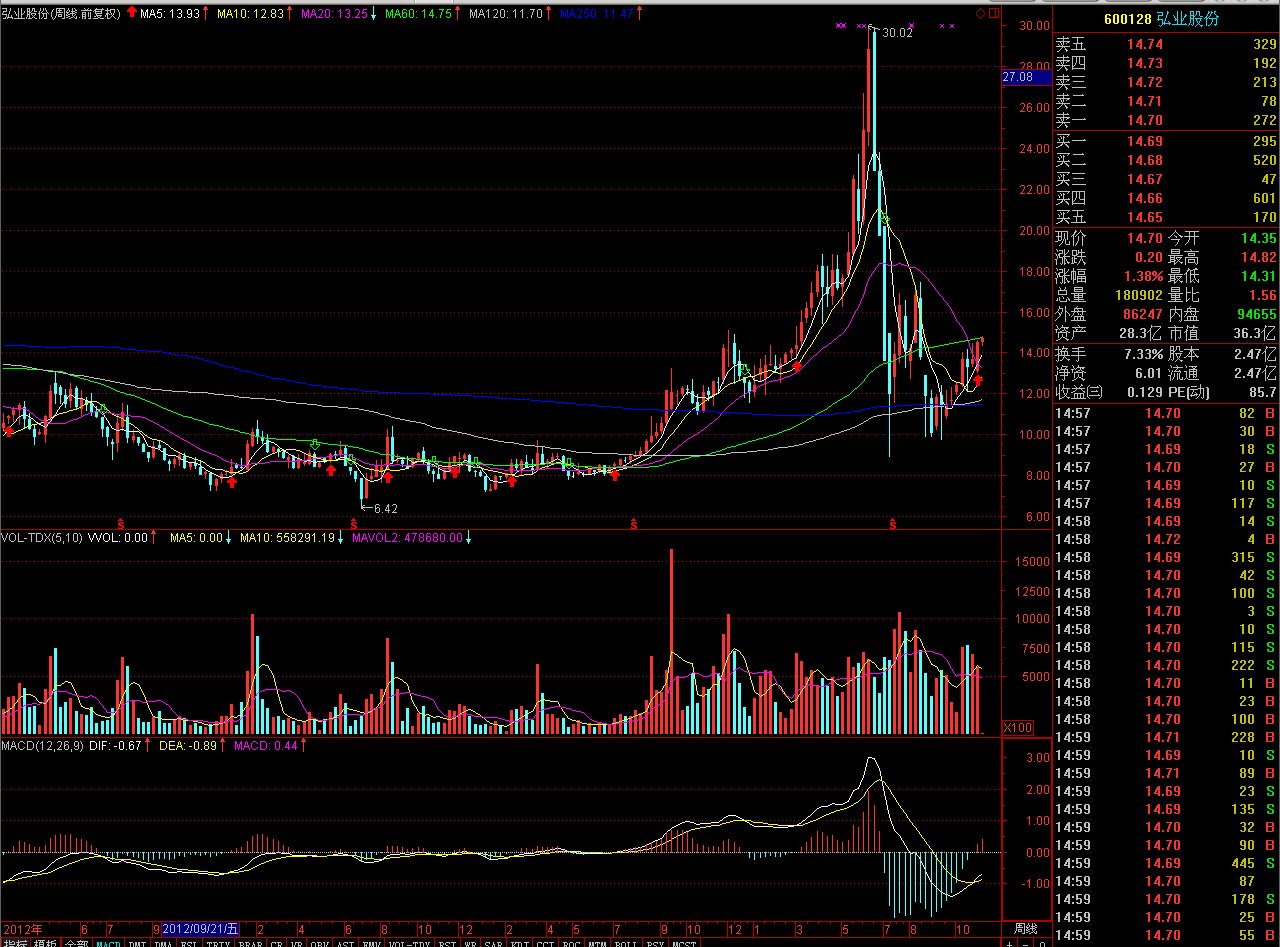1280x947 pixels.
Task: Click the 现价 14.70 current price field
Action: (1109, 238)
